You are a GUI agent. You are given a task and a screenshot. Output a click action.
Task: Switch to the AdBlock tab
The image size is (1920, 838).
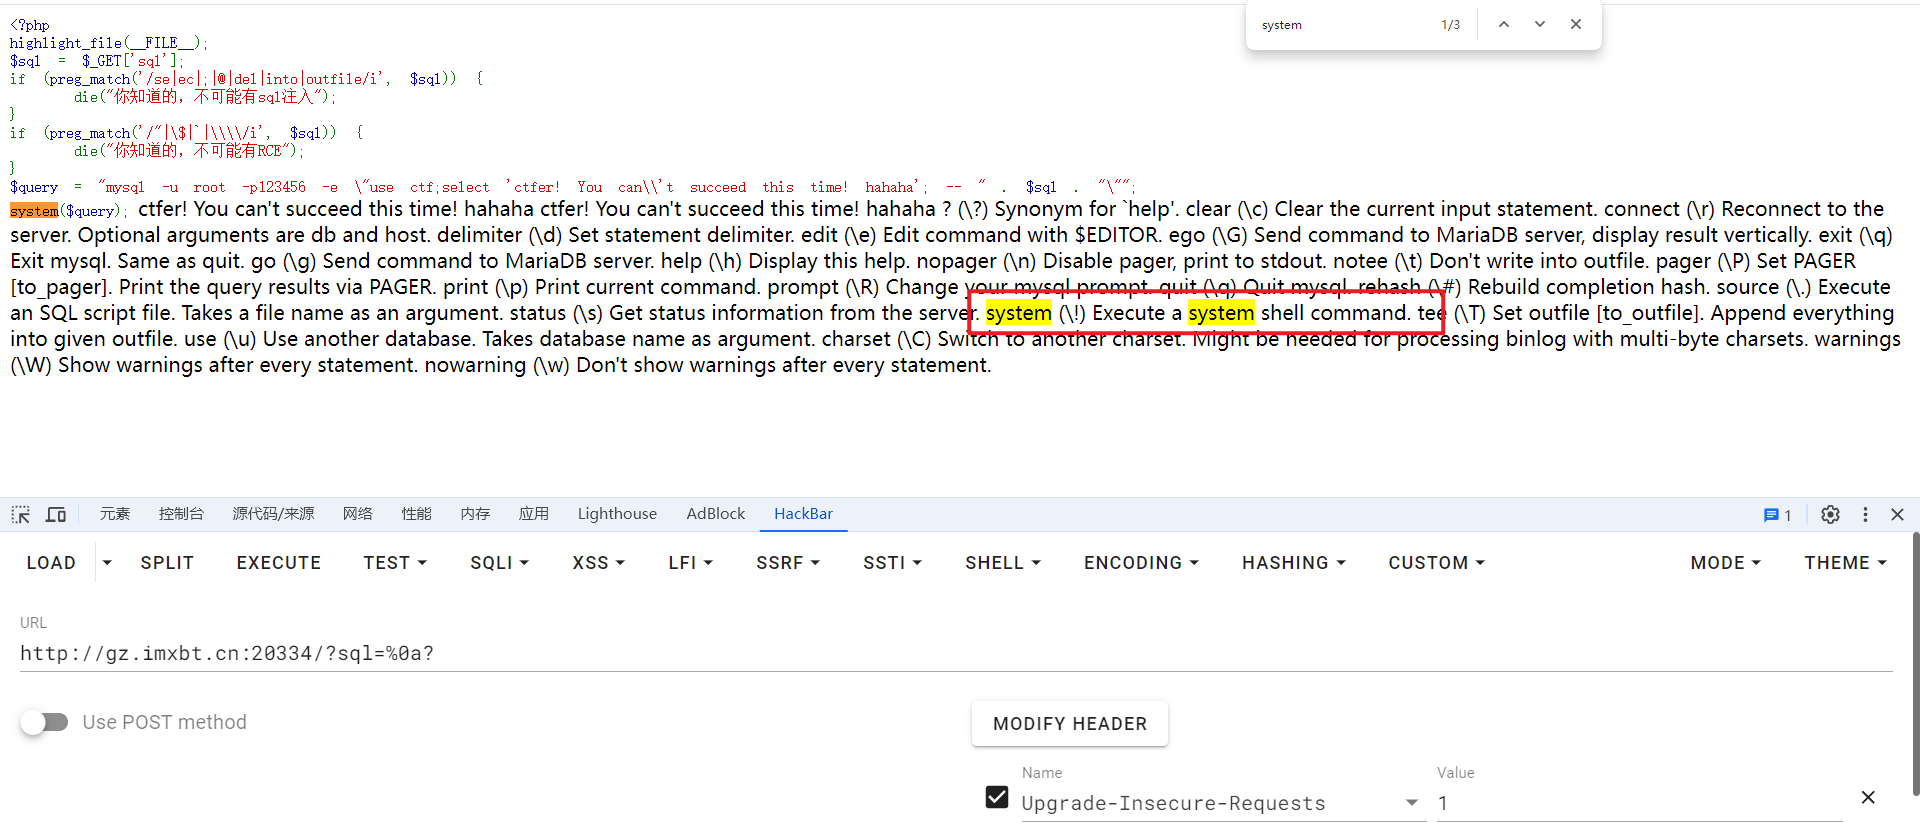[x=715, y=514]
